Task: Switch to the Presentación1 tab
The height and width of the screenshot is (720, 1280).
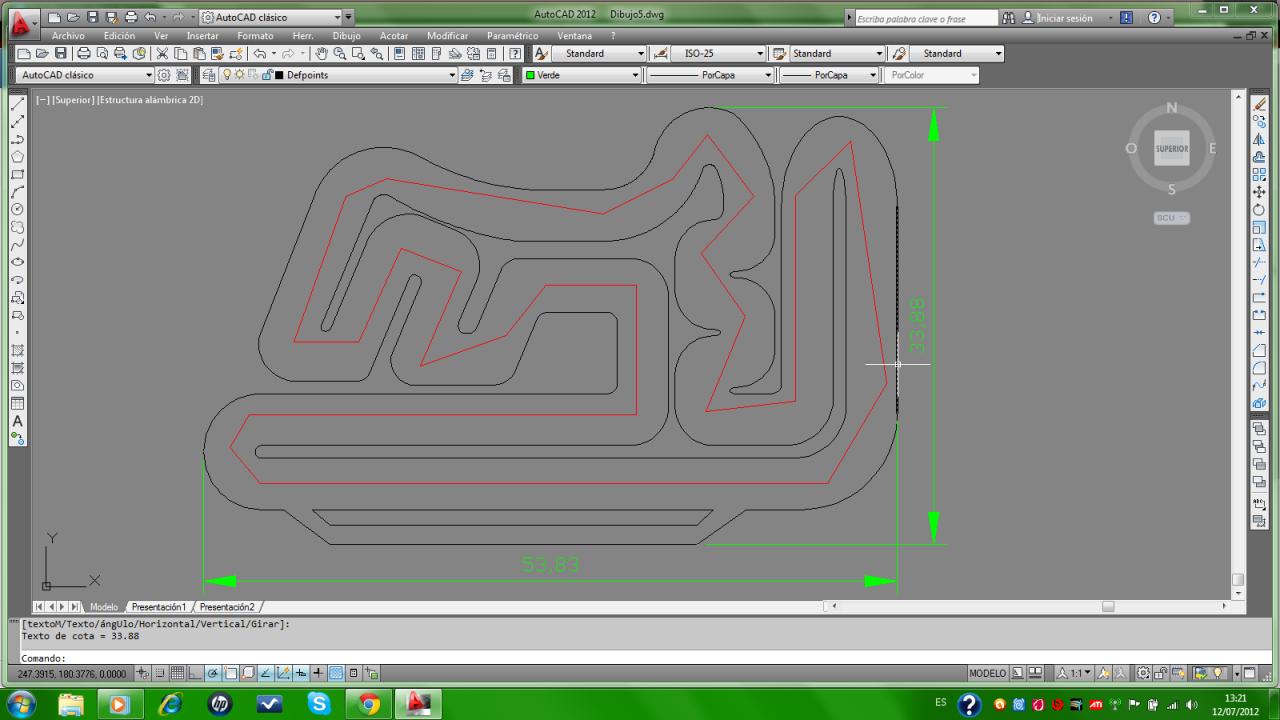Action: (159, 607)
